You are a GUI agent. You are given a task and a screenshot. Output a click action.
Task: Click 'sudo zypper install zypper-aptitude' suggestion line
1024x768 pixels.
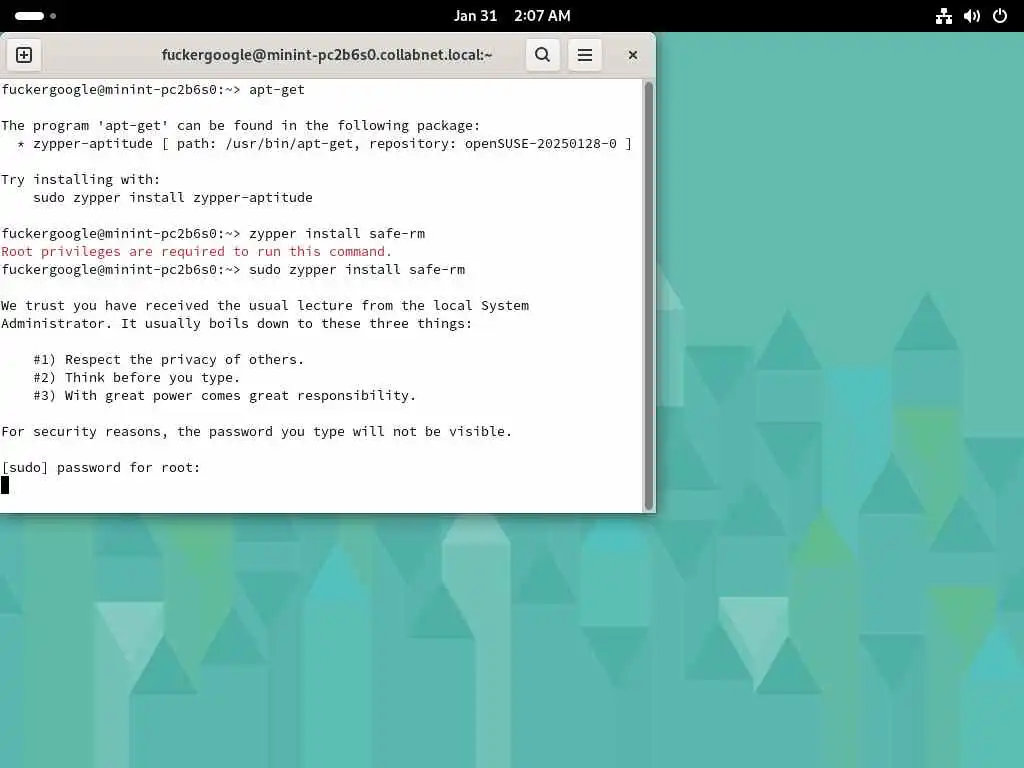(x=173, y=197)
